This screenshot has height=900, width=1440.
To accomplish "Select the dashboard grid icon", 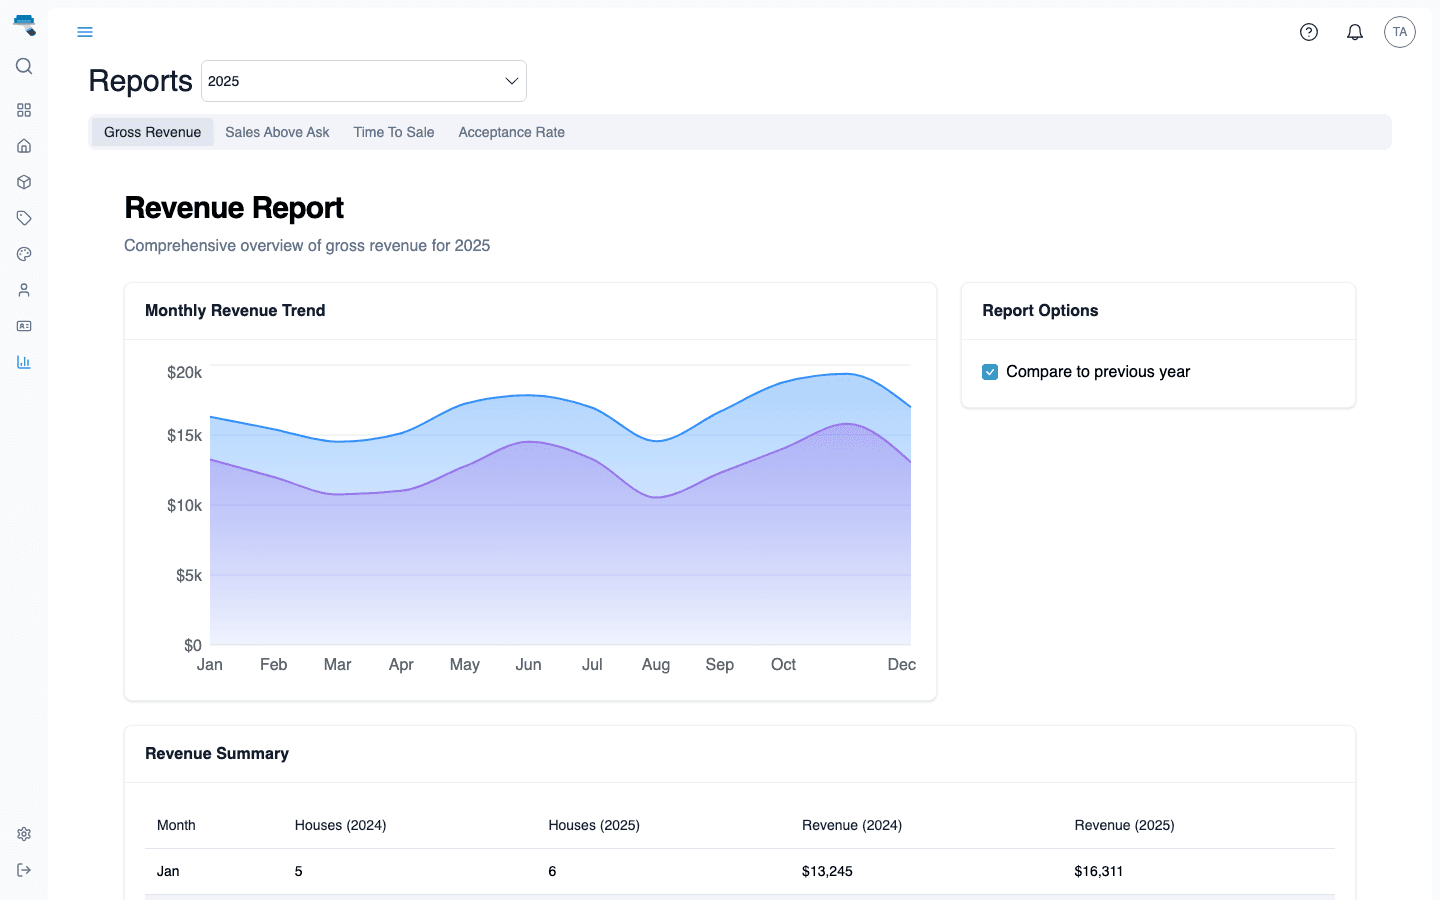I will pos(23,110).
